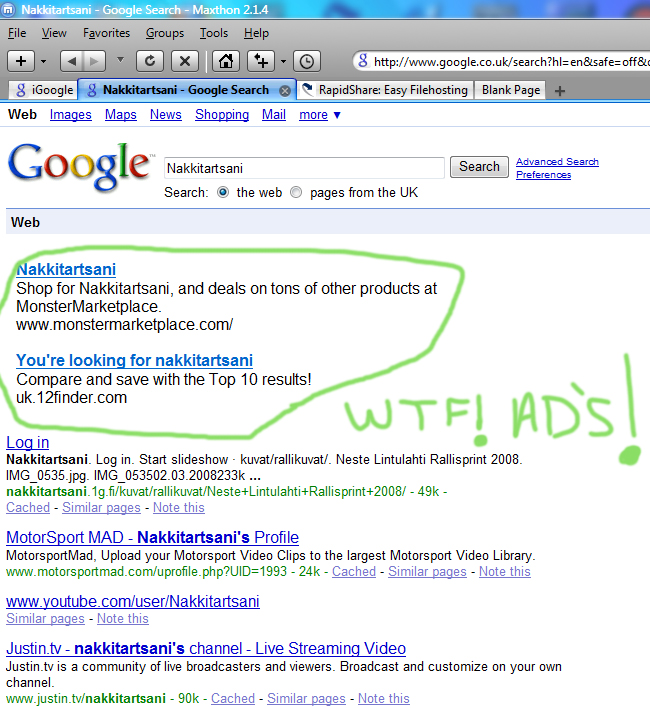Click the new tab plus button in toolbar
The height and width of the screenshot is (708, 650).
[21, 61]
